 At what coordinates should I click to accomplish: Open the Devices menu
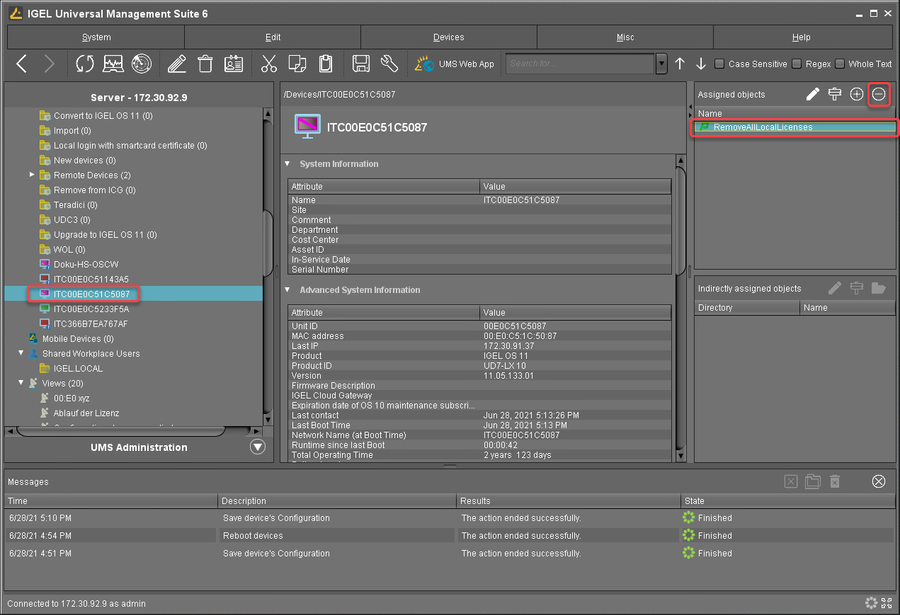(448, 37)
